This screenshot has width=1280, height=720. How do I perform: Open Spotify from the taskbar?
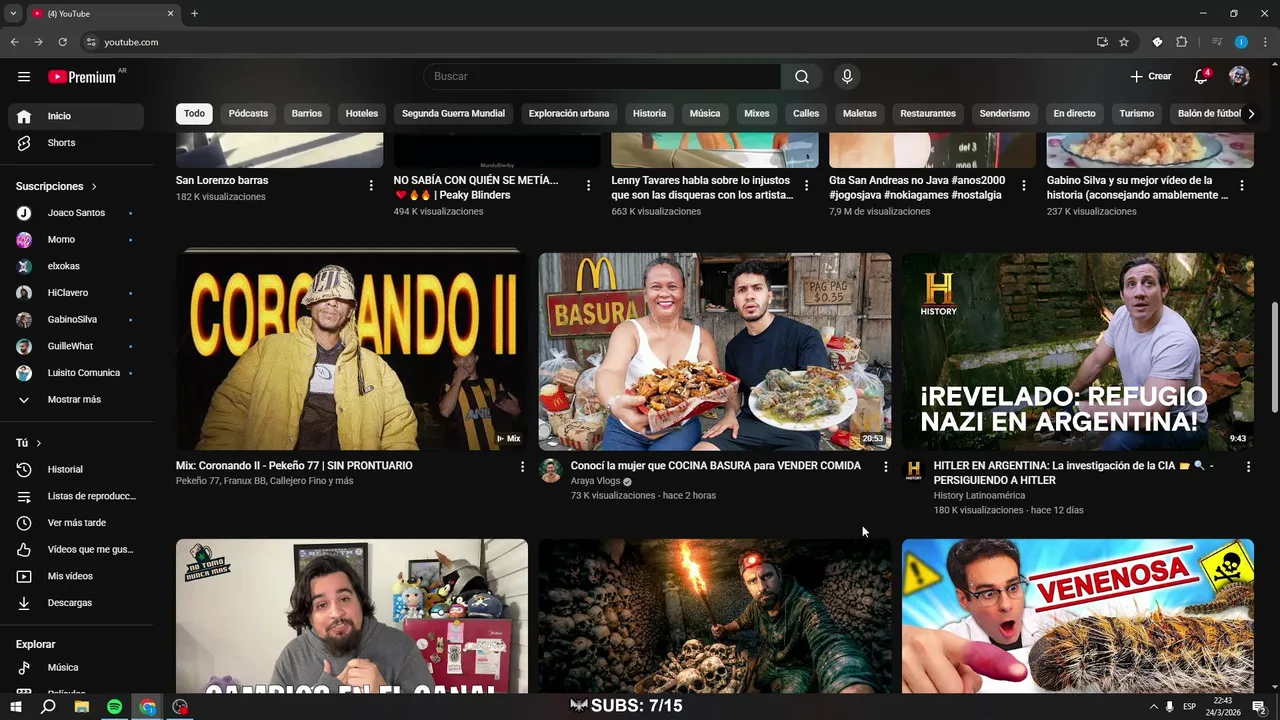(x=114, y=707)
